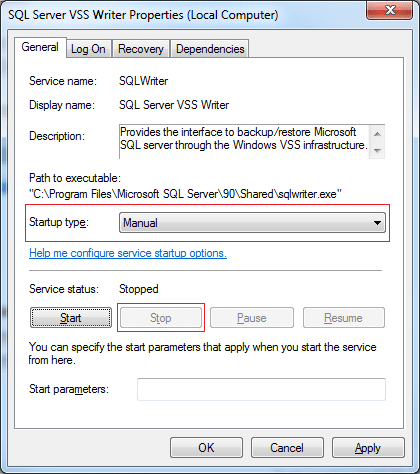420x474 pixels.
Task: Focus the Start parameters text field
Action: pos(261,389)
